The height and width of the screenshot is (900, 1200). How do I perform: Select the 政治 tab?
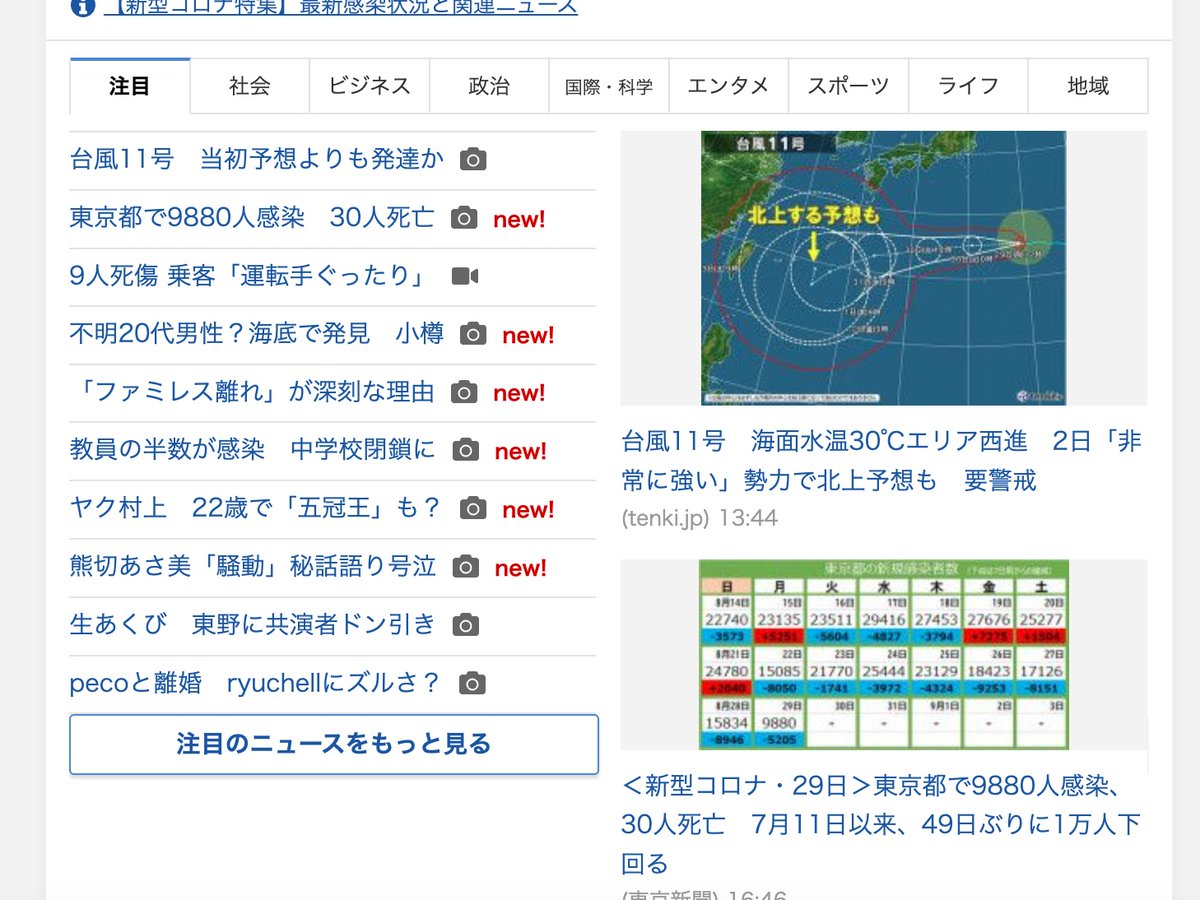[488, 86]
